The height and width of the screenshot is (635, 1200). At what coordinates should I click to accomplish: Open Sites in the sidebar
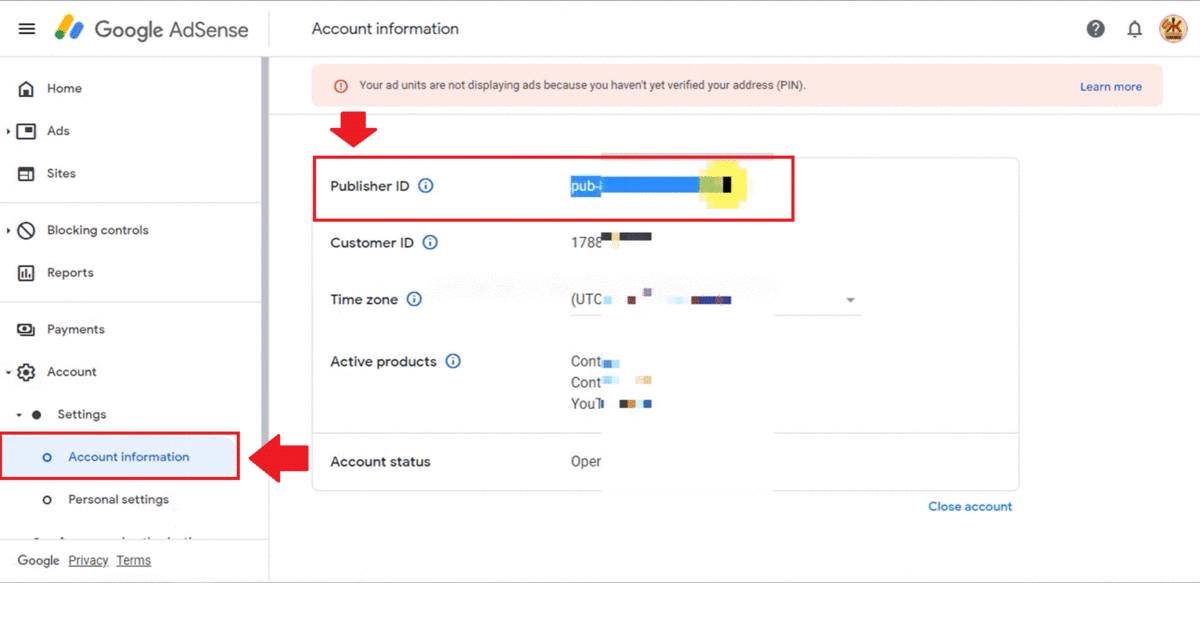(61, 174)
